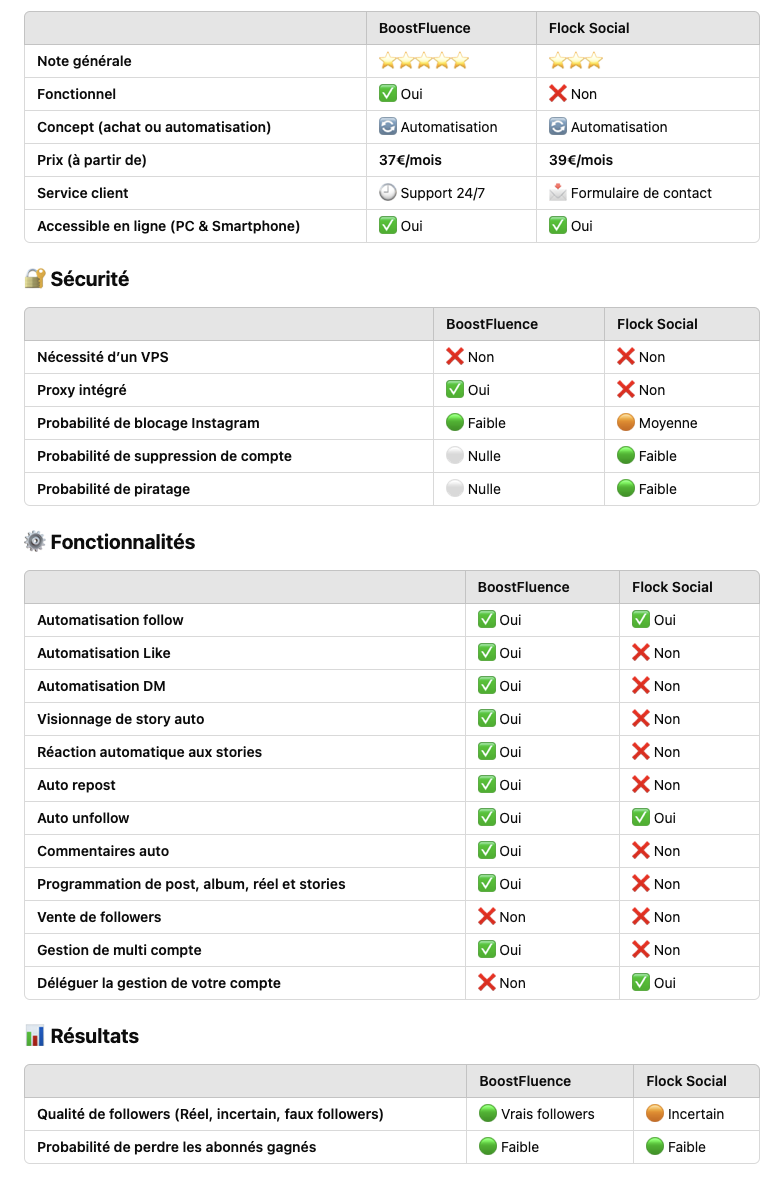Click green checkmark in BoostFluence Fonctionnel row
Screen dimensions: 778x1178
coord(387,93)
